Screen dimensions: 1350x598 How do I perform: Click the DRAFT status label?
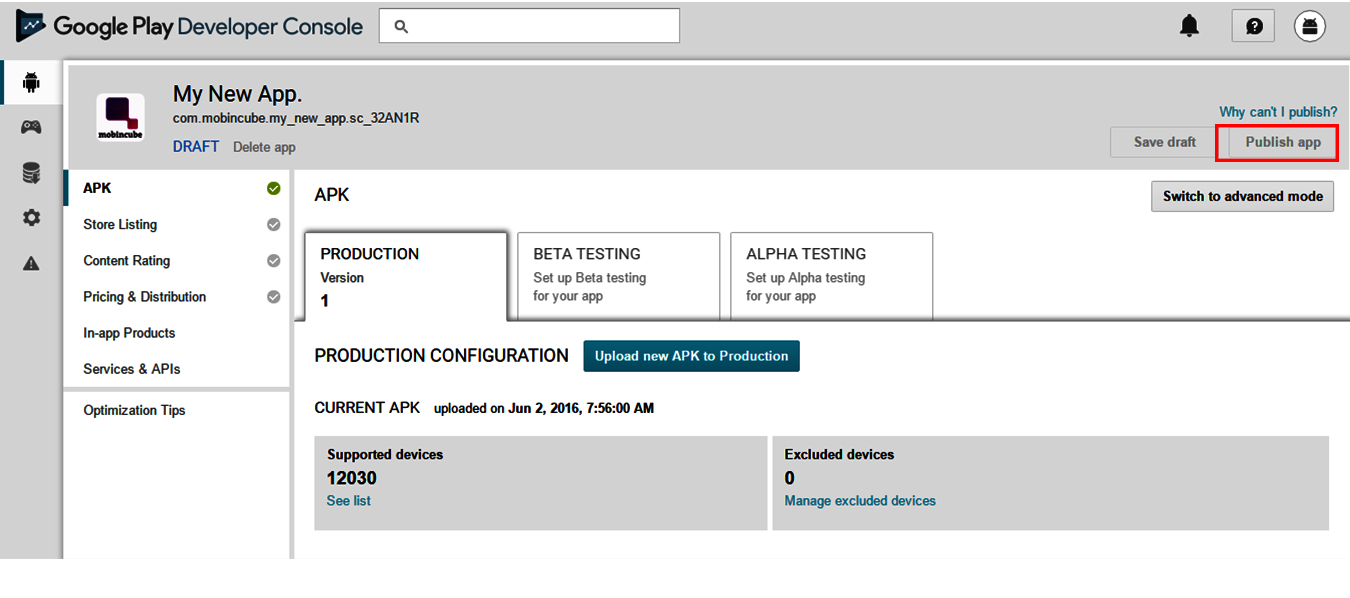(x=196, y=147)
